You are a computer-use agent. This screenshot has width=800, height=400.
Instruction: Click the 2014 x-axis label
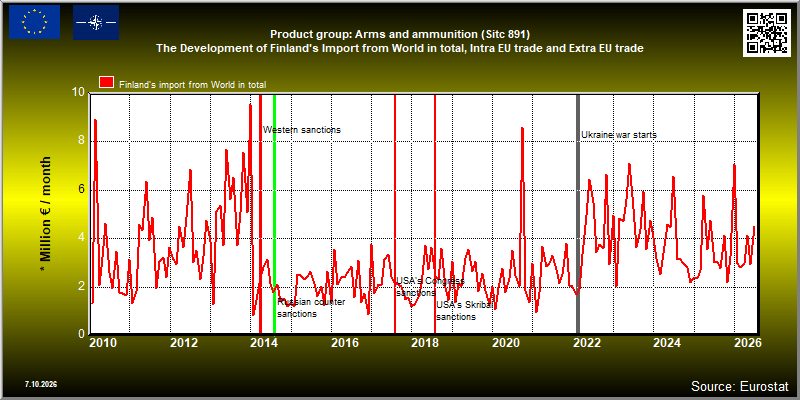point(264,343)
